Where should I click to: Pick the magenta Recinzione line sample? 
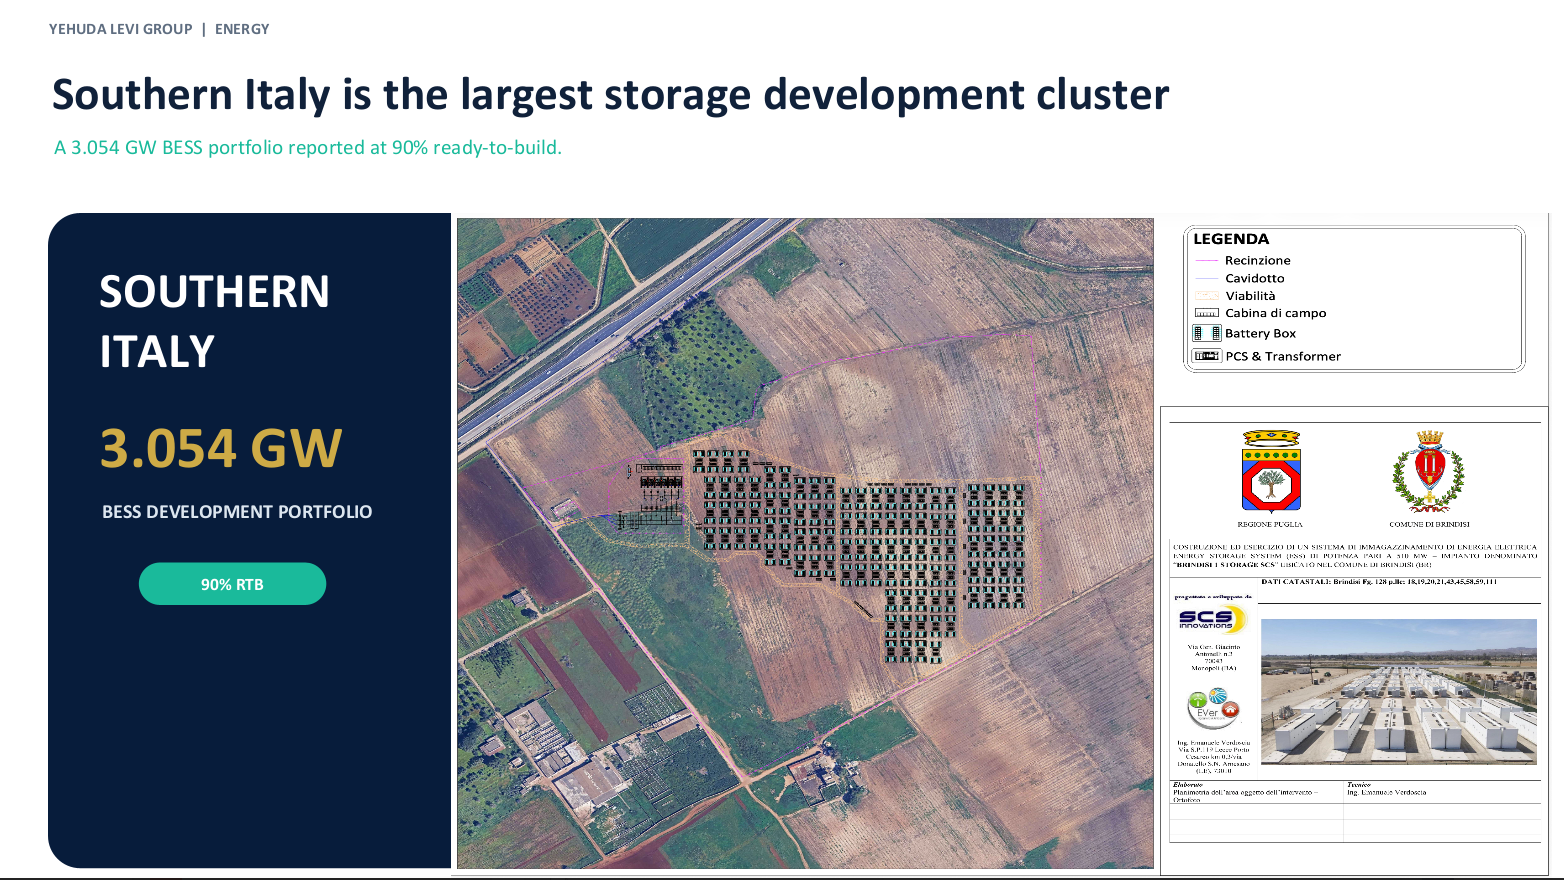pos(1207,260)
